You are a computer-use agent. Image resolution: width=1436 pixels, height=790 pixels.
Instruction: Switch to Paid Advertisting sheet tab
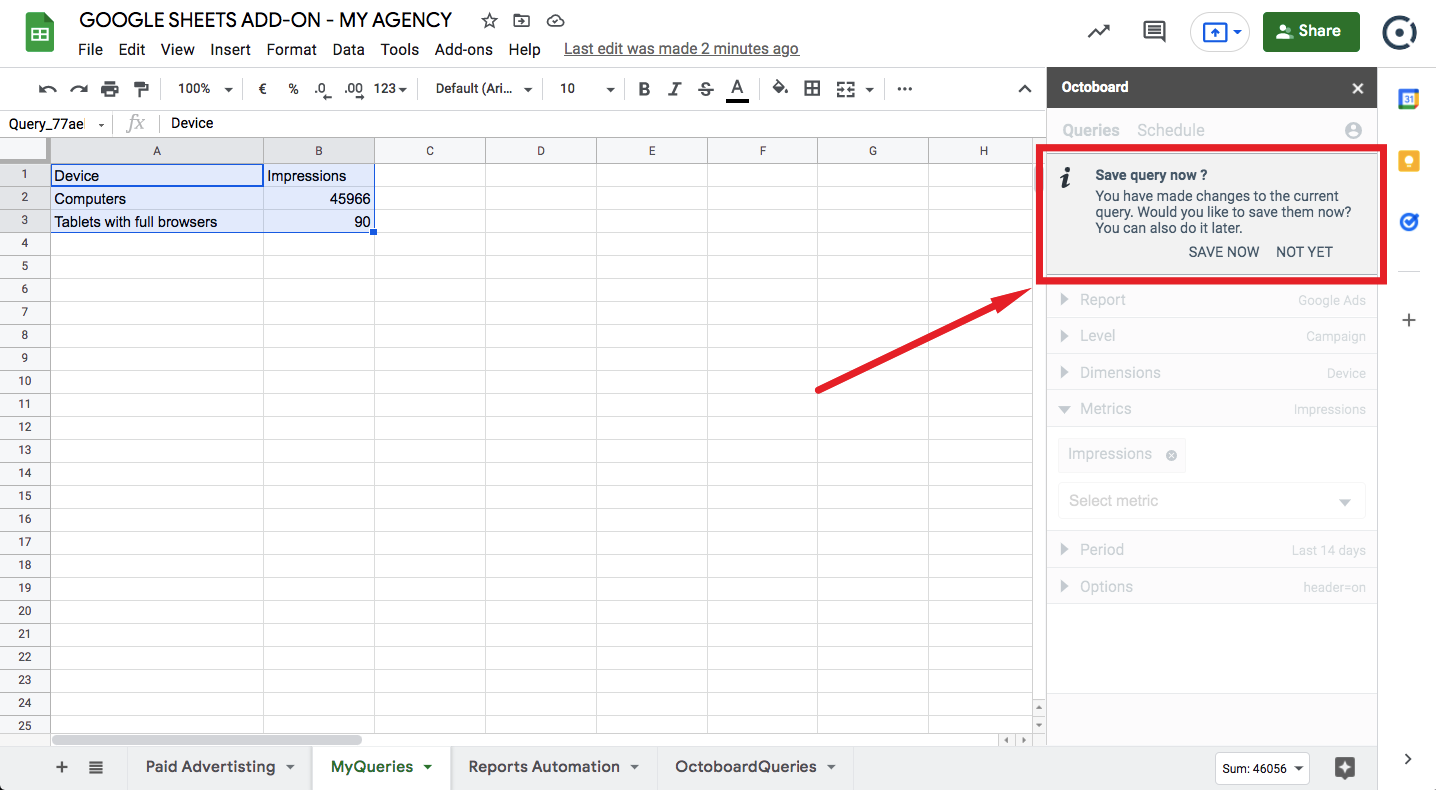(210, 767)
